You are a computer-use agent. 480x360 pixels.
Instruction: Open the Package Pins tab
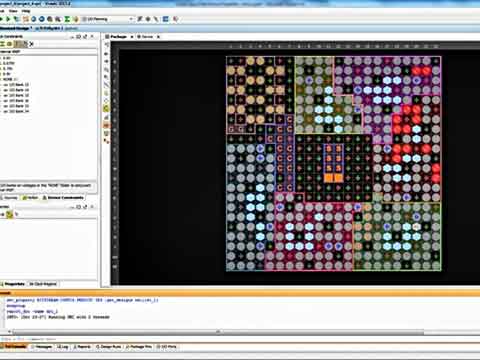click(x=139, y=347)
